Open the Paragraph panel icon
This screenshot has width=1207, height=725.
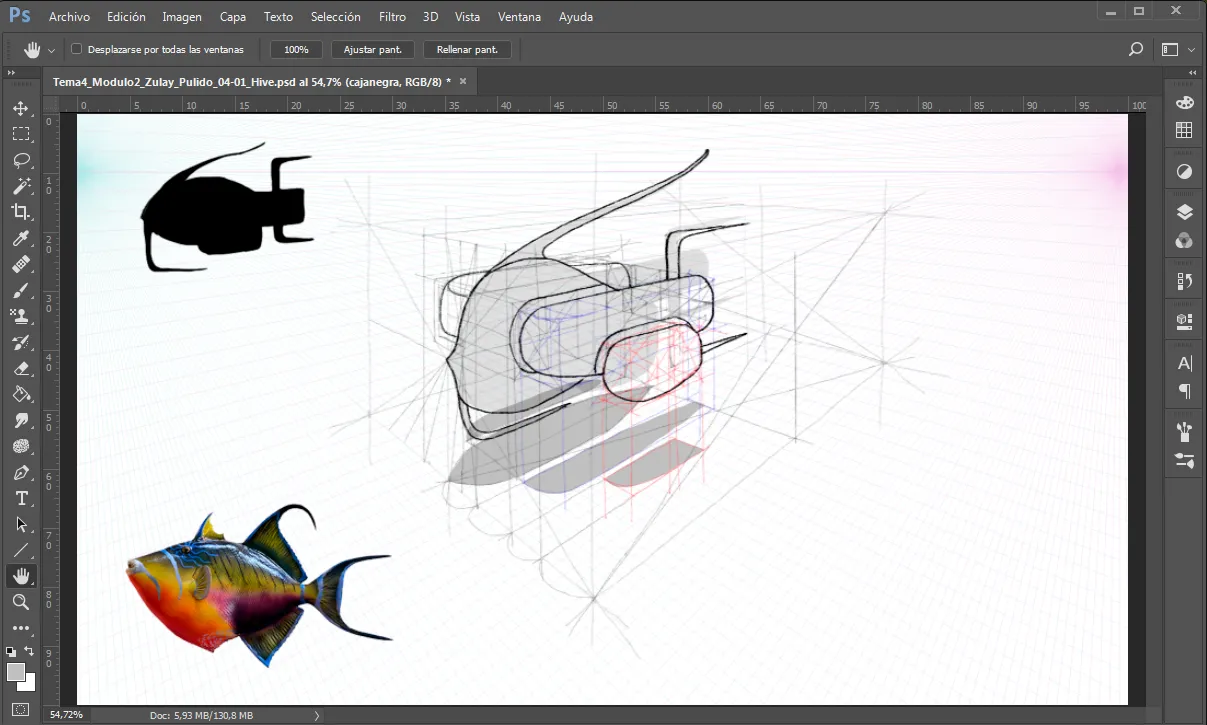(1184, 390)
